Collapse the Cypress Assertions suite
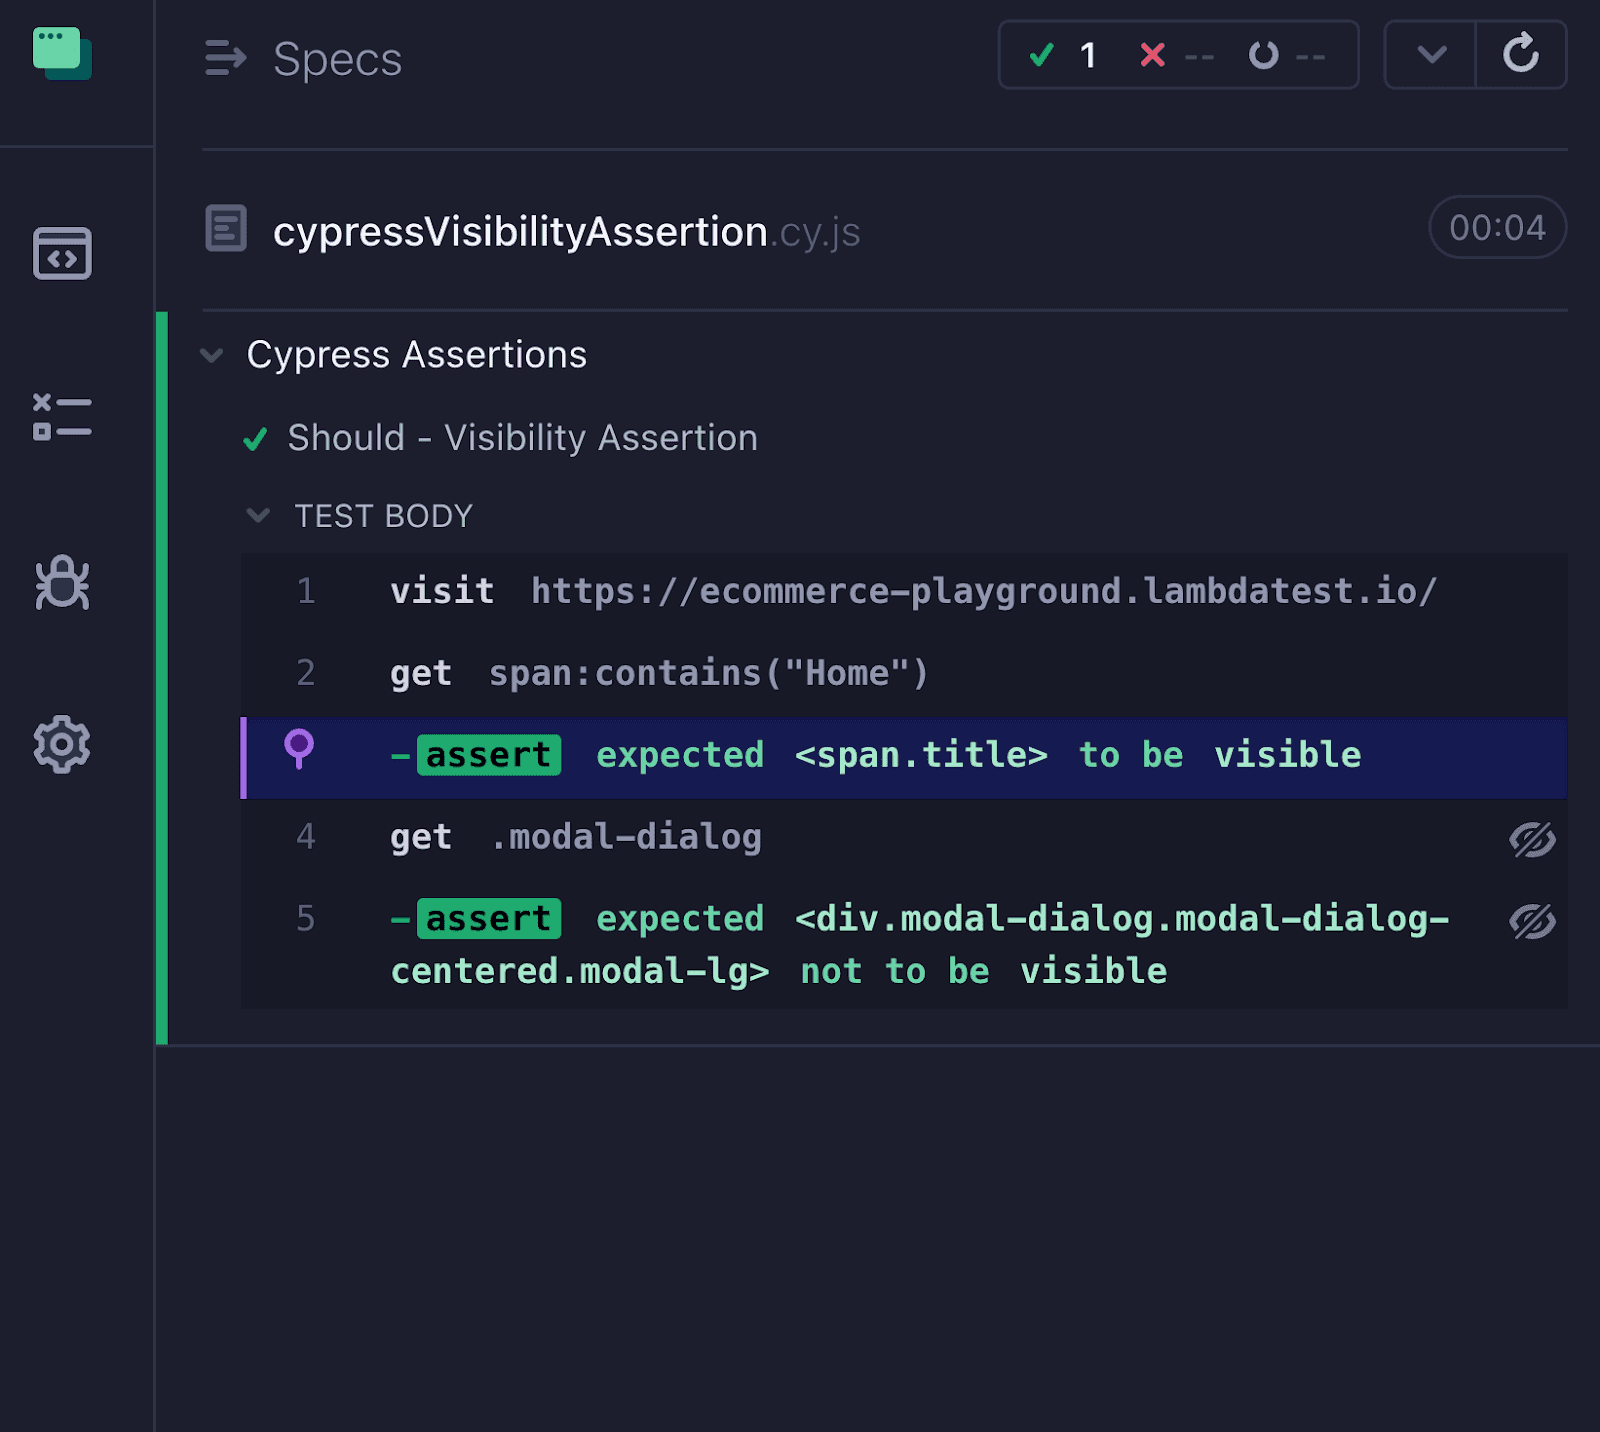Screen dimensions: 1600x1432 pos(212,355)
